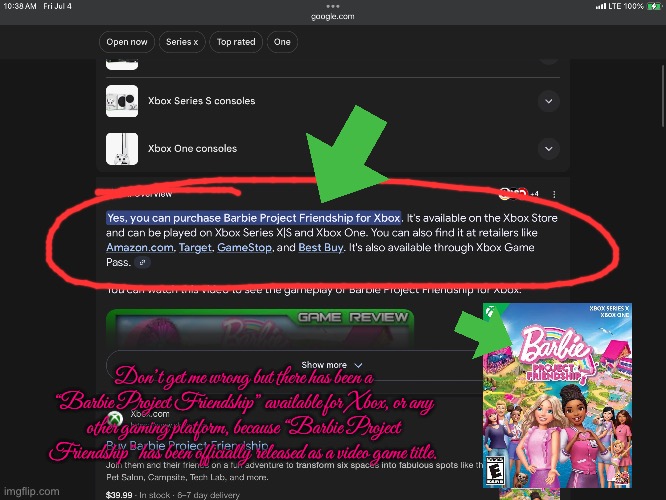This screenshot has width=666, height=500.
Task: Open the Target retailer link
Action: click(195, 247)
